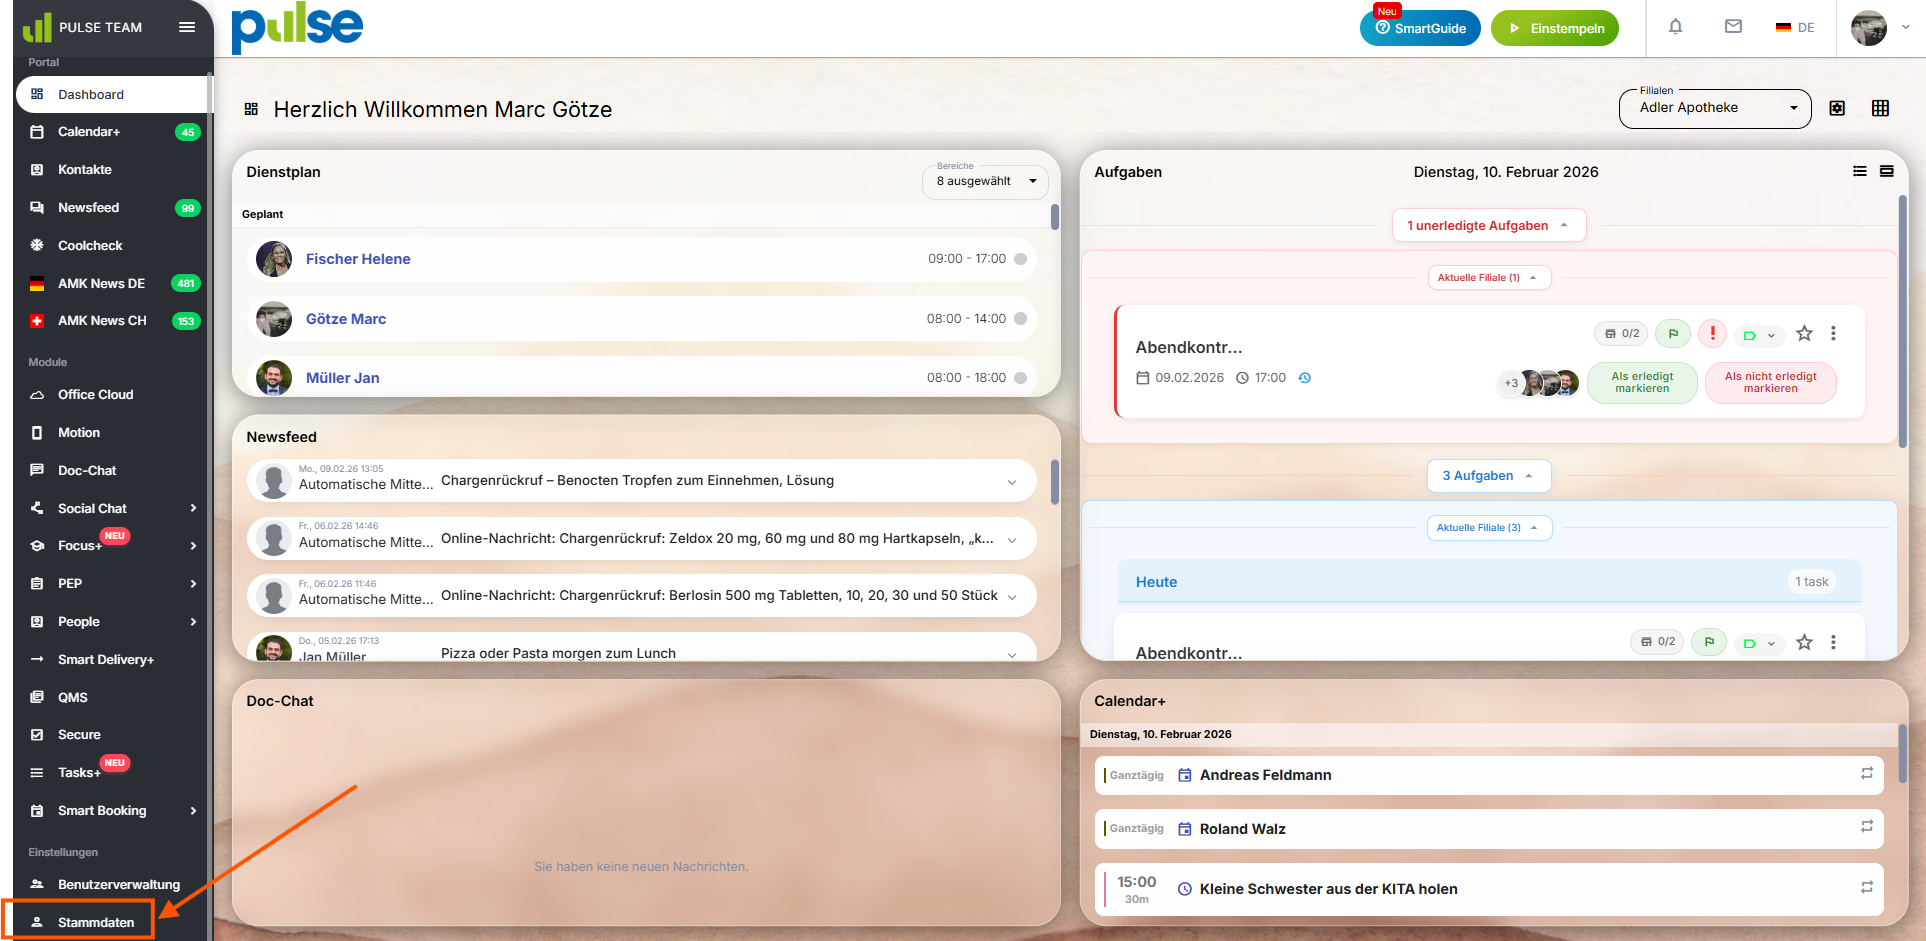The width and height of the screenshot is (1926, 941).
Task: Click the 0/2 subtask chip on overdue task
Action: pos(1622,334)
